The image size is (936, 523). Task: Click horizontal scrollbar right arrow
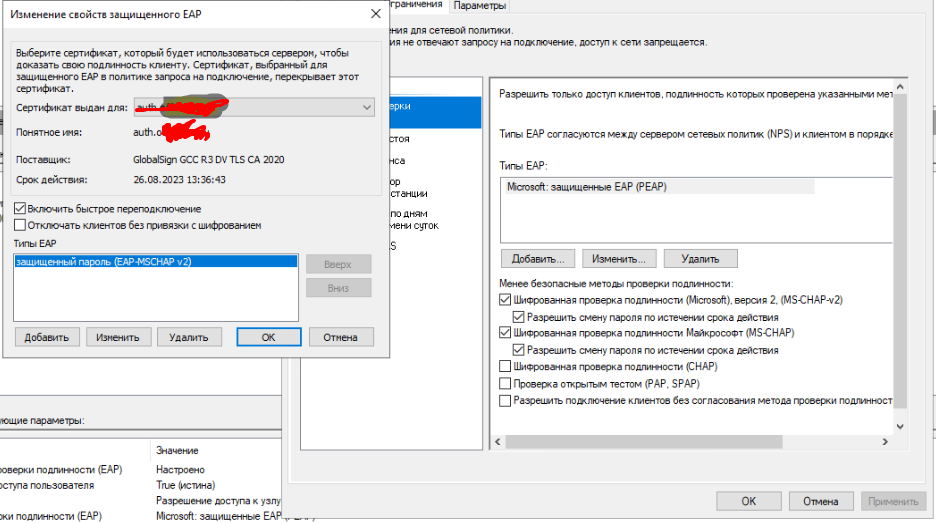pos(885,442)
